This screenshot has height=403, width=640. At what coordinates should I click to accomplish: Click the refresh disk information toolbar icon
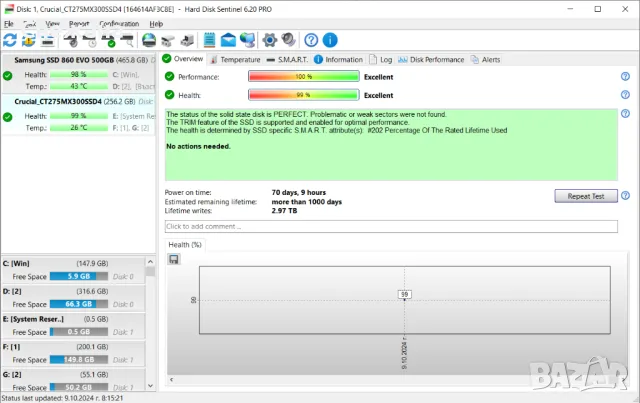click(x=10, y=40)
